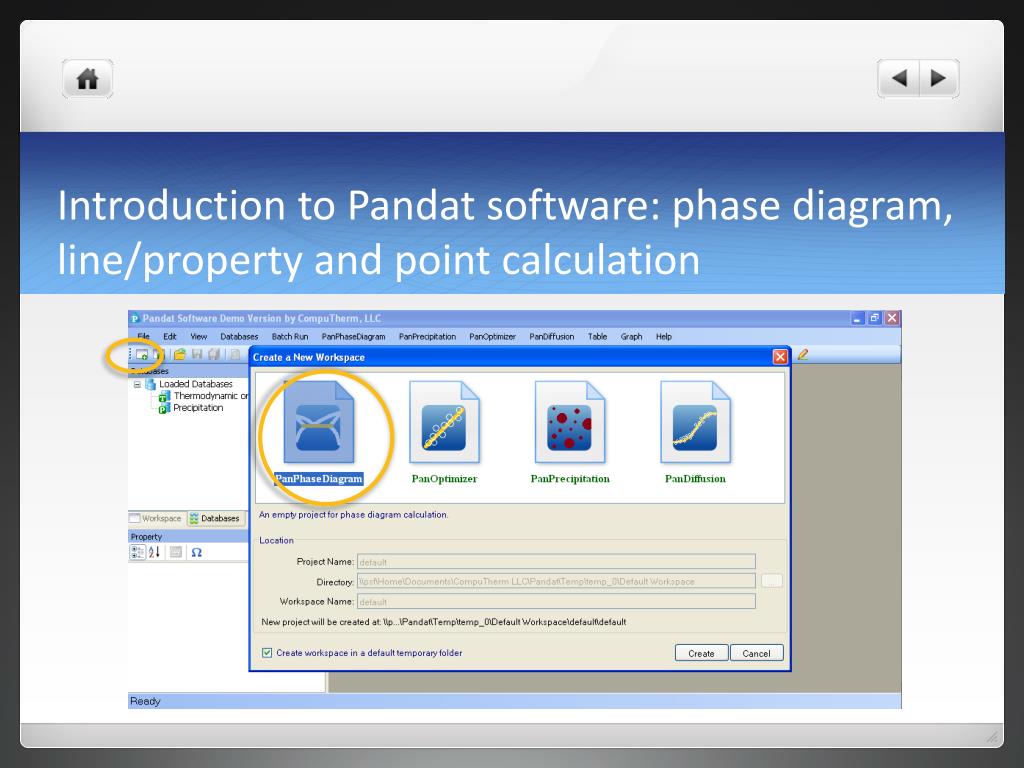Open the Table menu
This screenshot has height=768, width=1024.
[x=598, y=336]
